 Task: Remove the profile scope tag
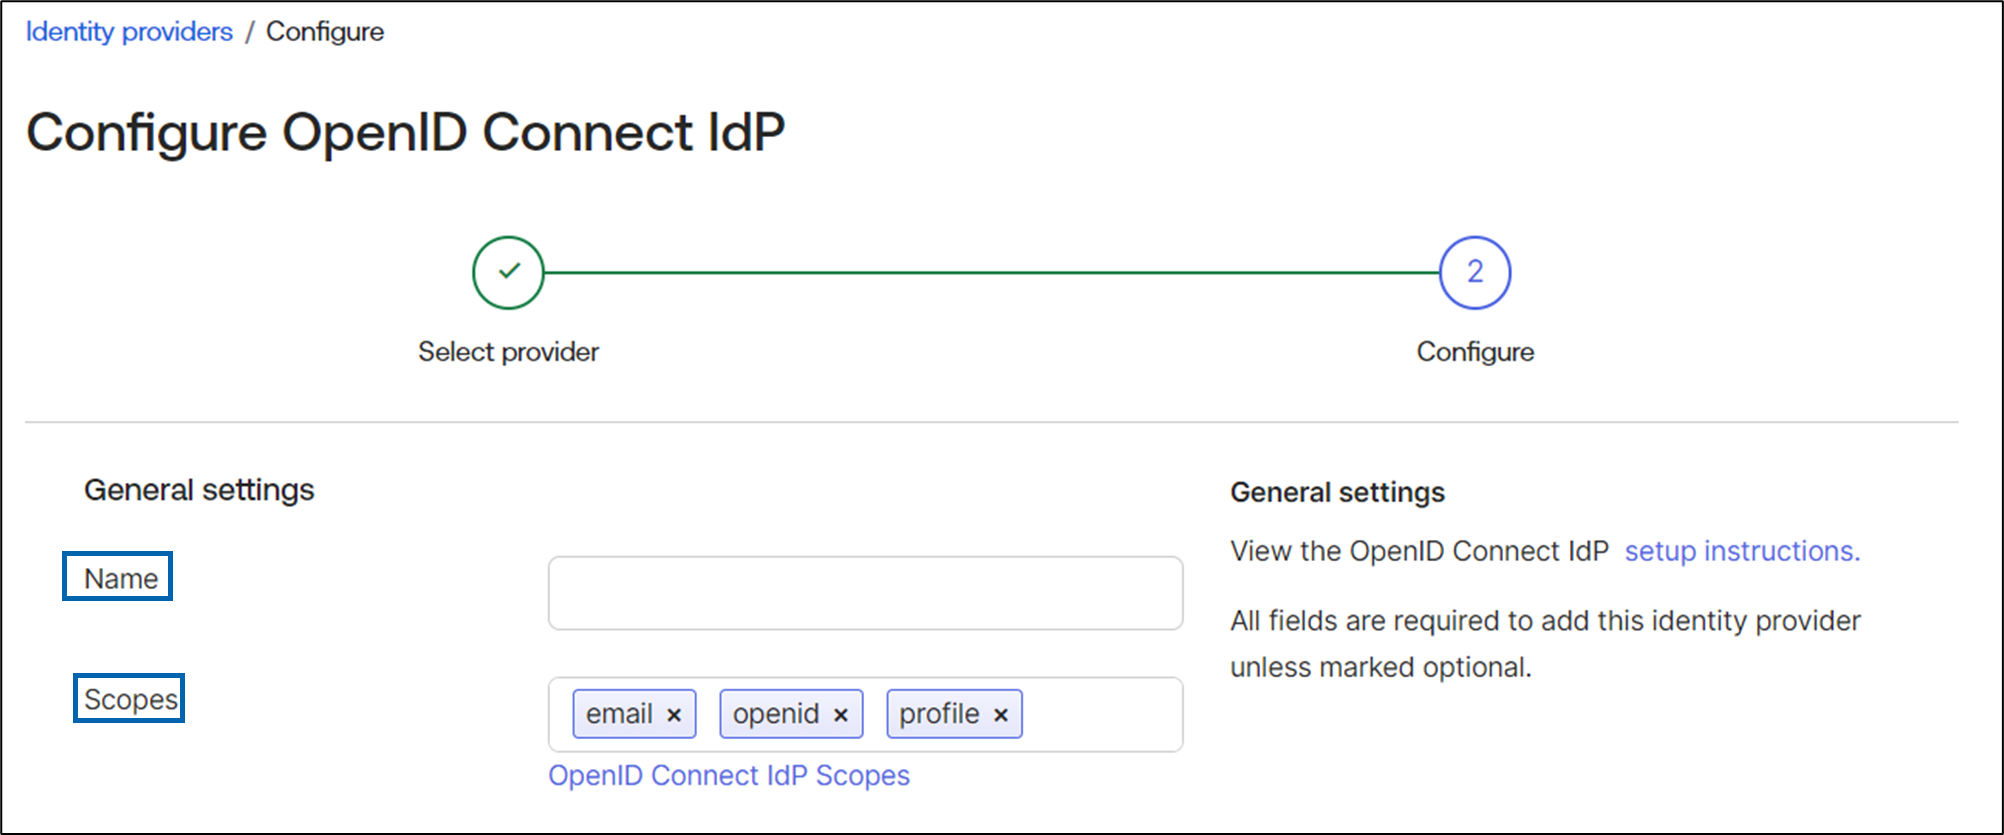click(x=1001, y=715)
